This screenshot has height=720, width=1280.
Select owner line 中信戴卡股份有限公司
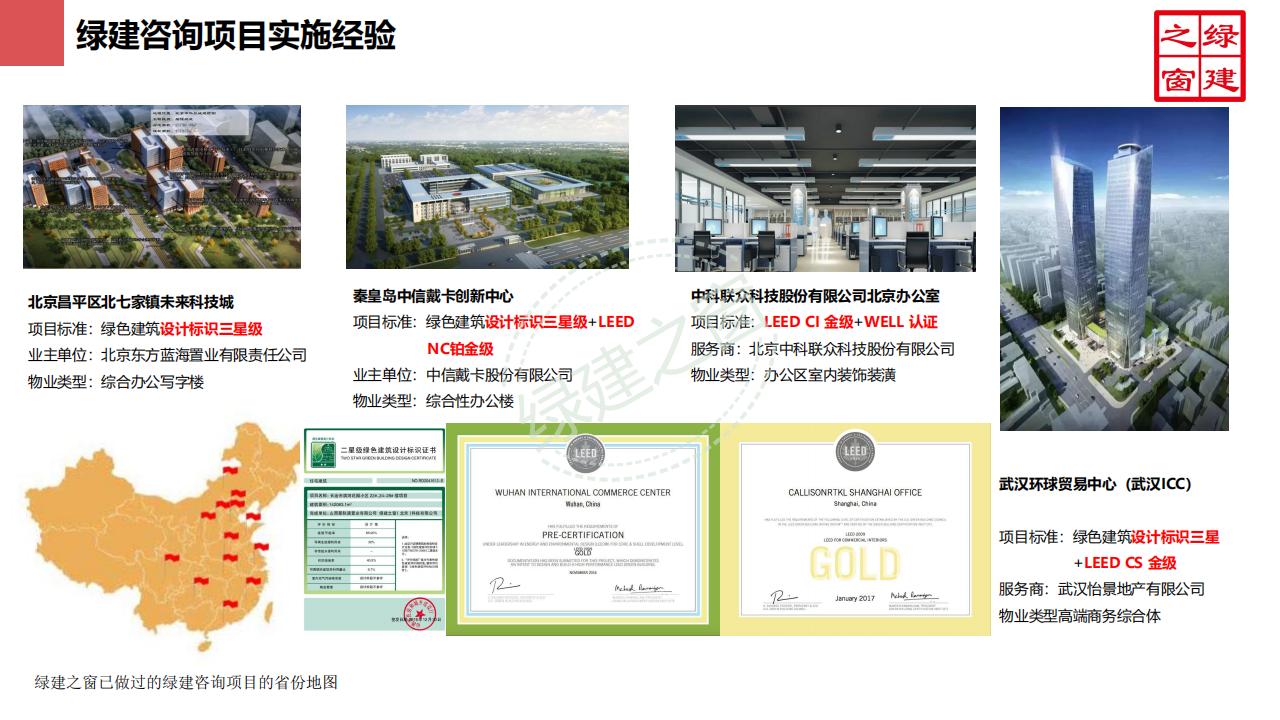[x=500, y=375]
